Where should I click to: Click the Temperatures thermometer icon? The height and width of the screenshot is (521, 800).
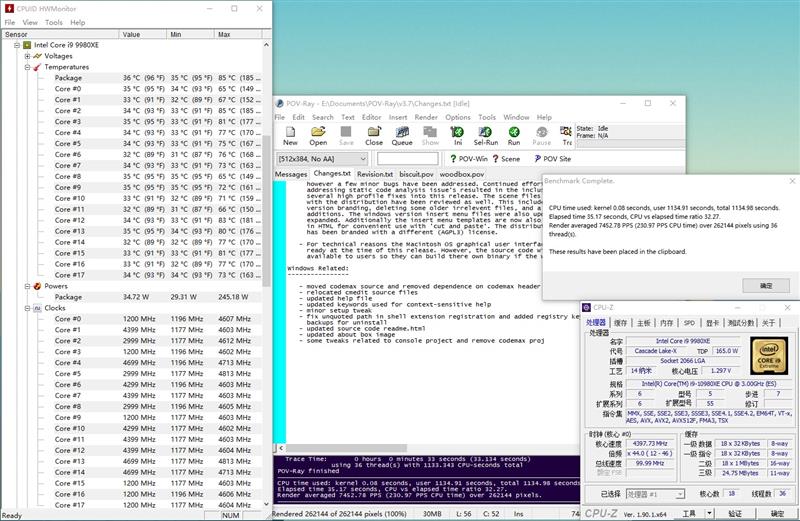tap(37, 67)
